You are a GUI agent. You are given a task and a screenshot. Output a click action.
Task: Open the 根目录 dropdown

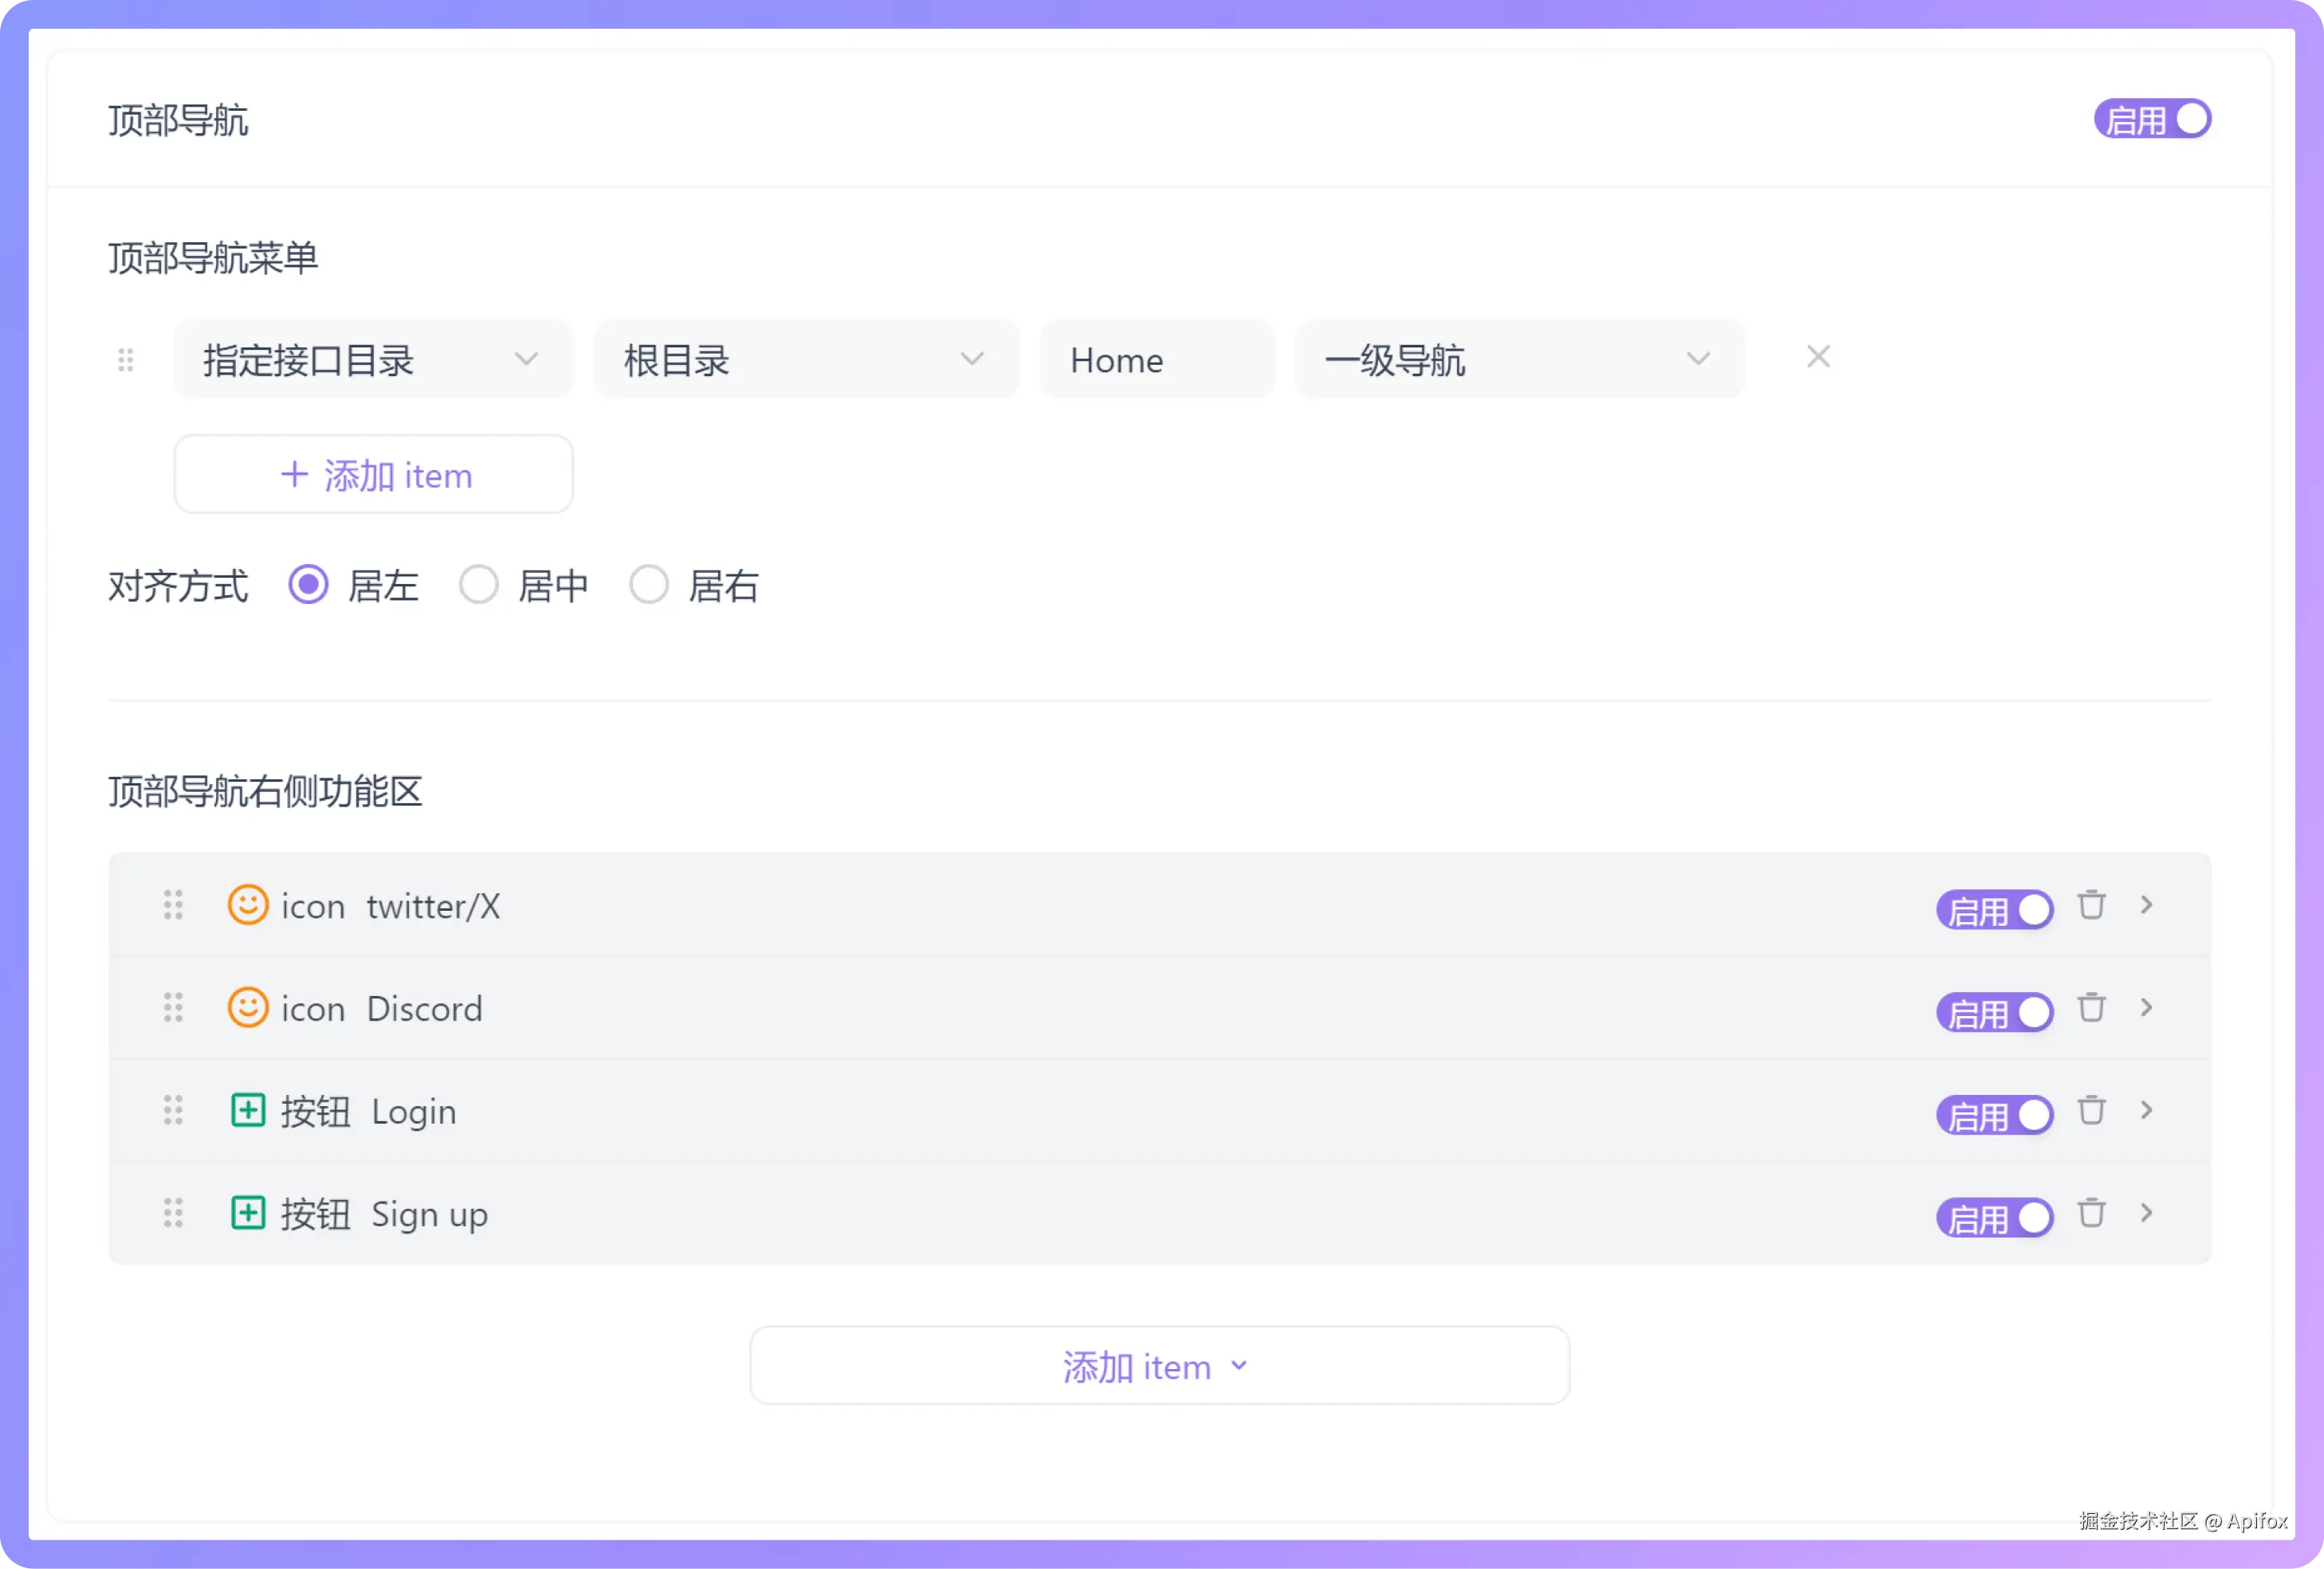[806, 359]
